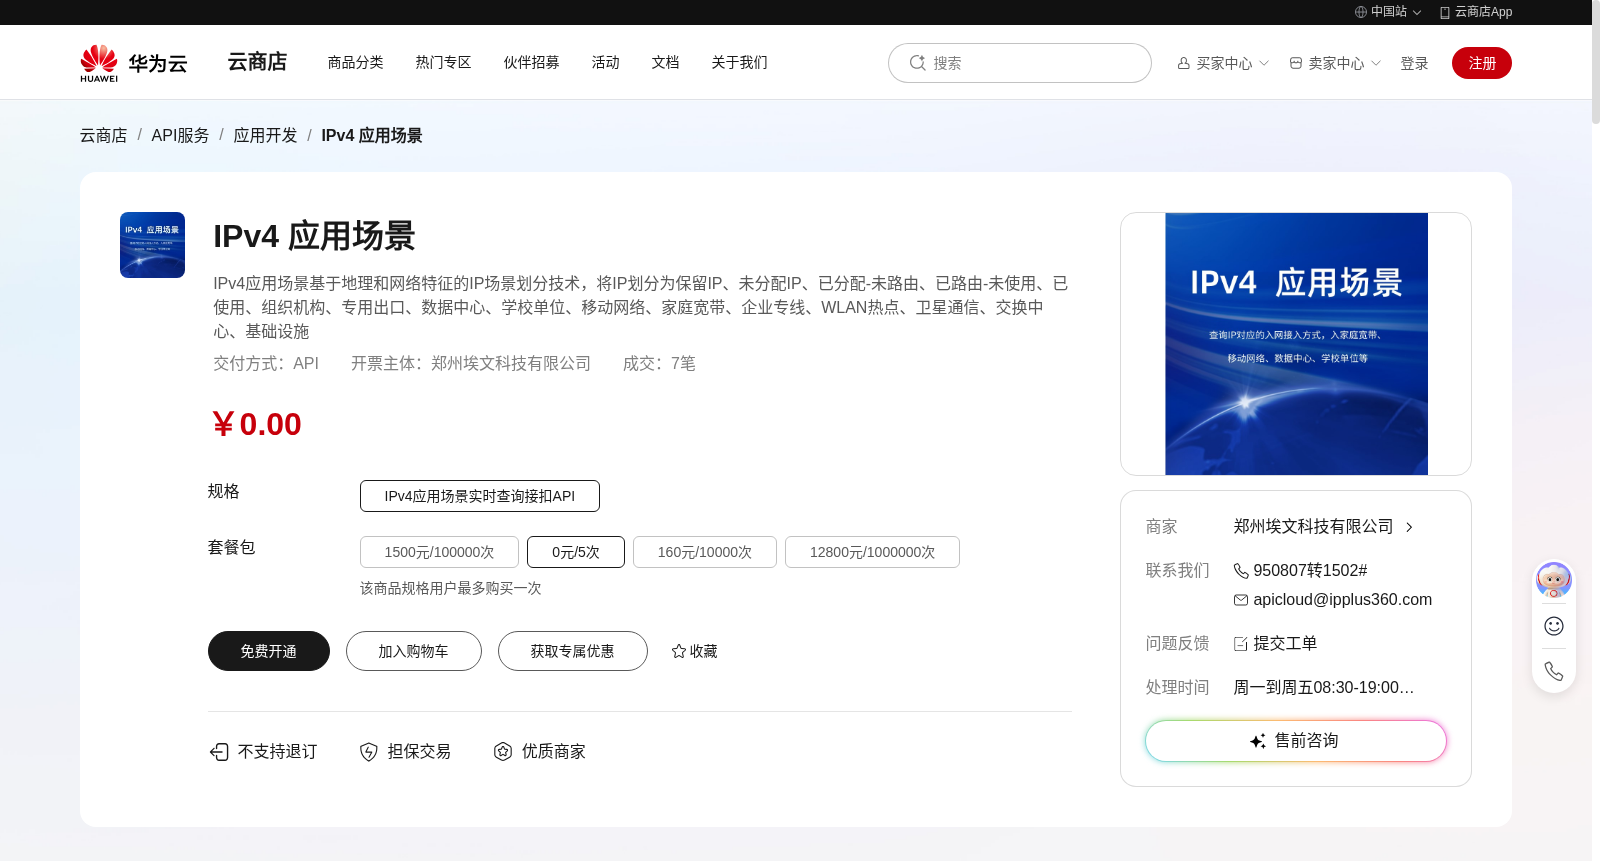Click the 售前咨询 button
1600x861 pixels.
point(1296,741)
